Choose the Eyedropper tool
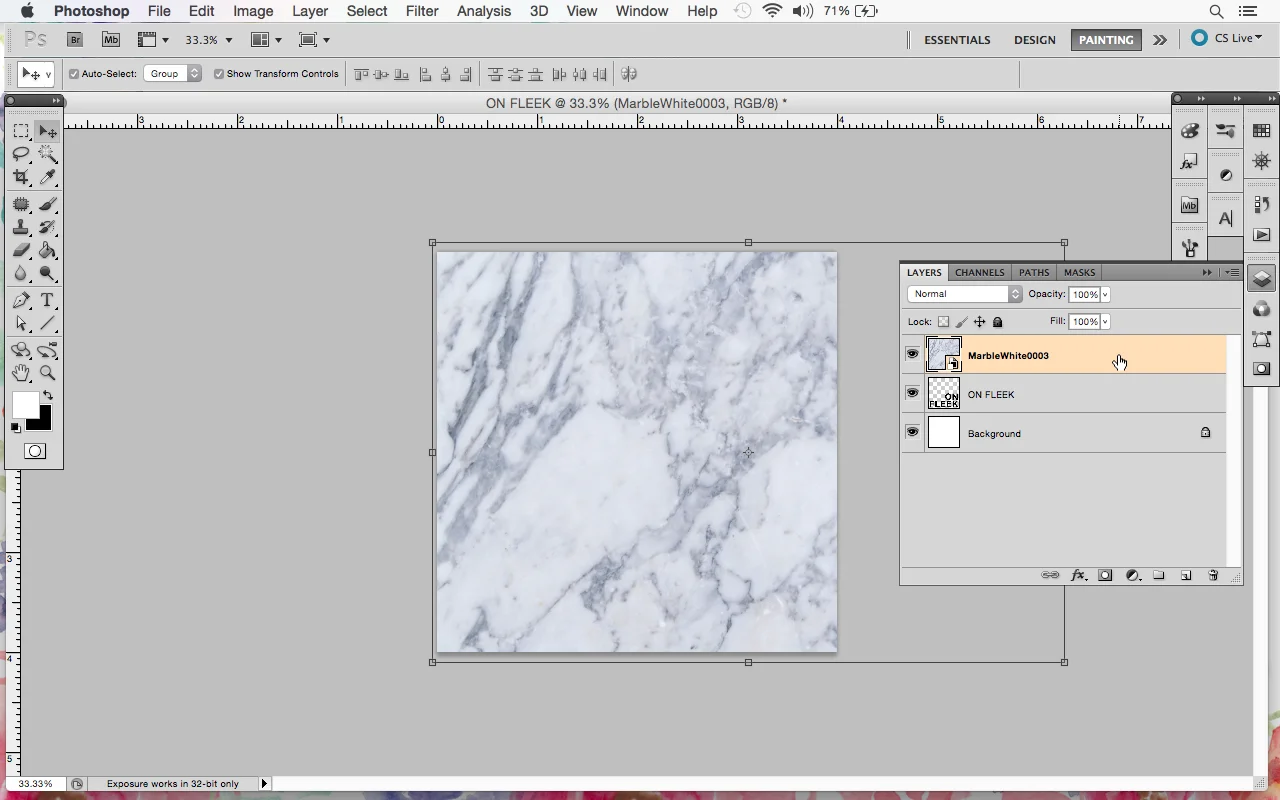The image size is (1280, 800). [x=47, y=178]
